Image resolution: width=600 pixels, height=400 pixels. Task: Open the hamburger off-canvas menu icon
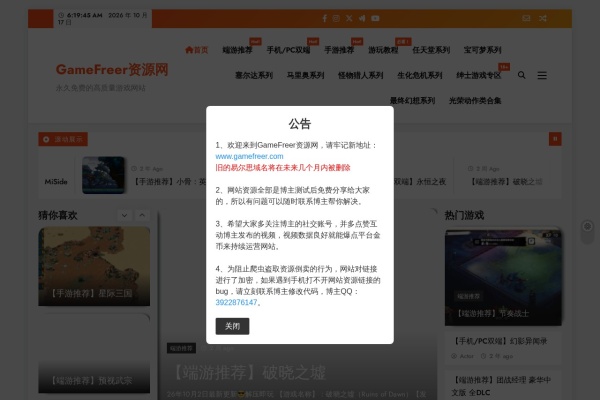(x=542, y=75)
